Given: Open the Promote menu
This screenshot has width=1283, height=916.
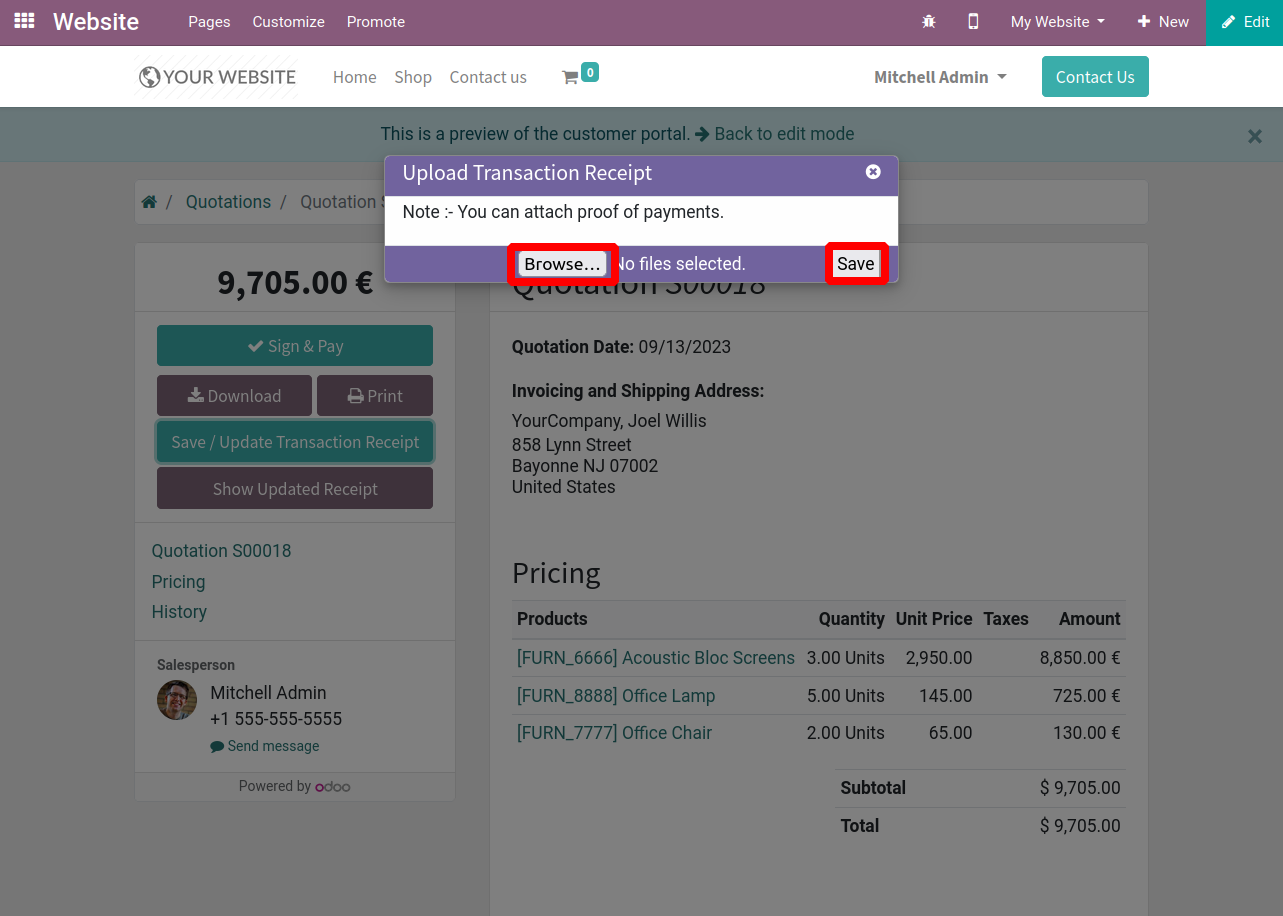Looking at the screenshot, I should tap(376, 22).
